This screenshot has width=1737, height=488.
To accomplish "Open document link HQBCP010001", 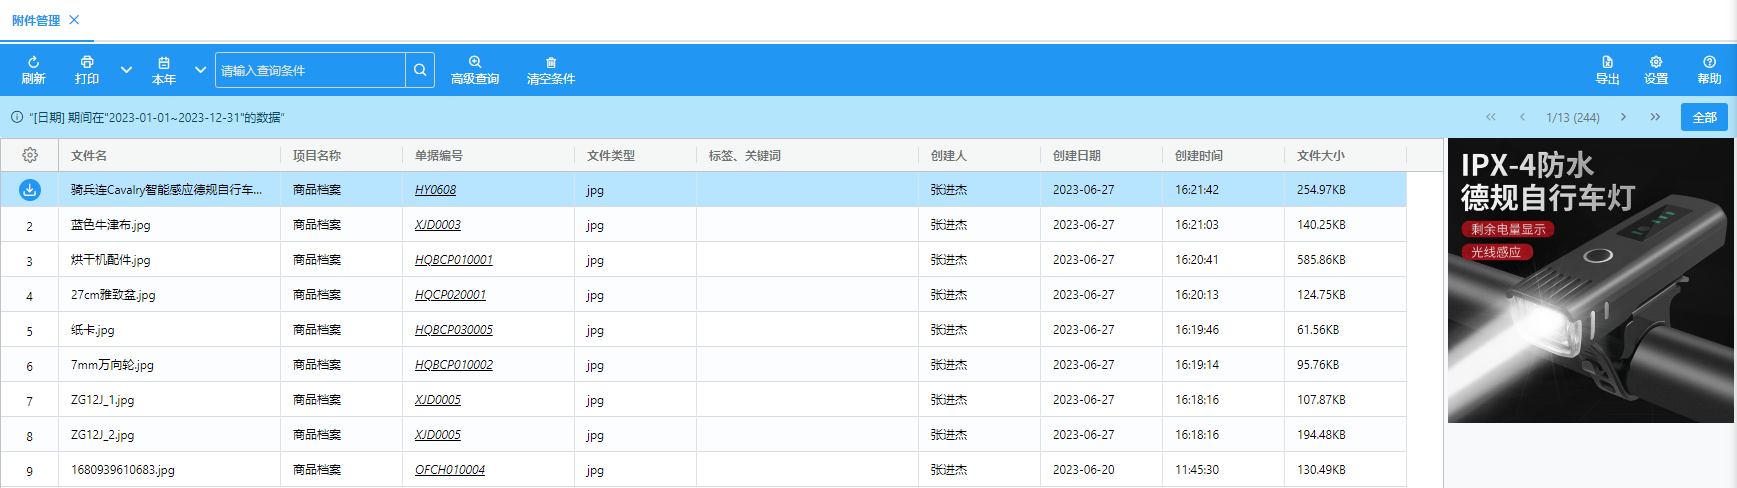I will point(454,260).
